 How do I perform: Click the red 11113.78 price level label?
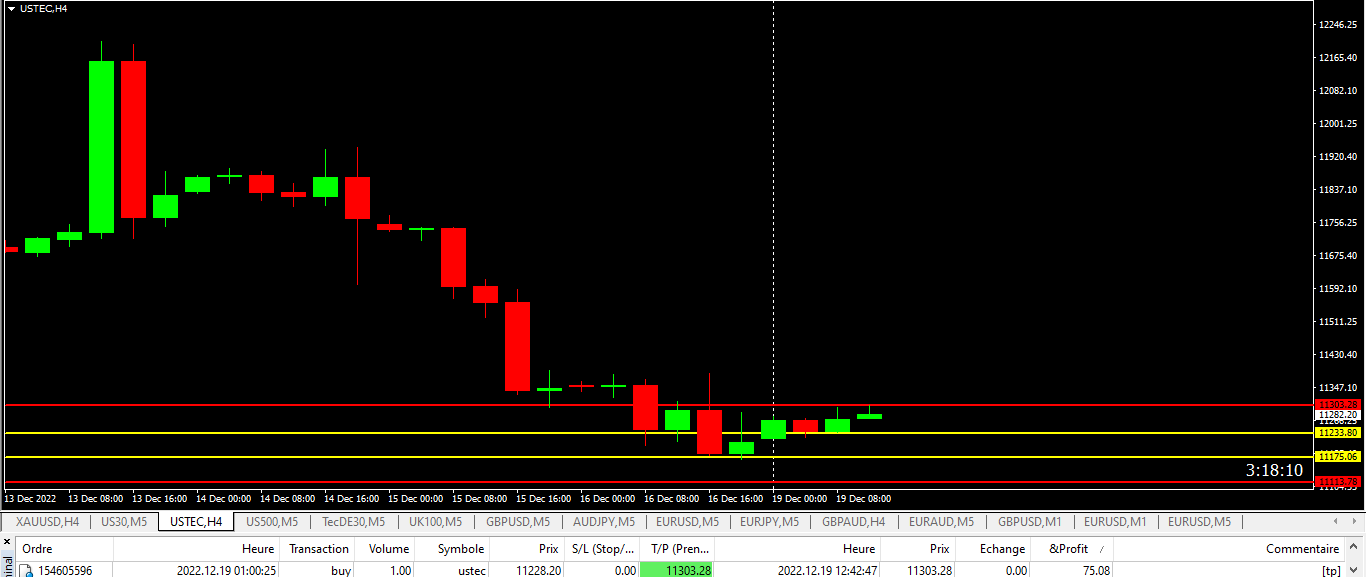click(1337, 482)
